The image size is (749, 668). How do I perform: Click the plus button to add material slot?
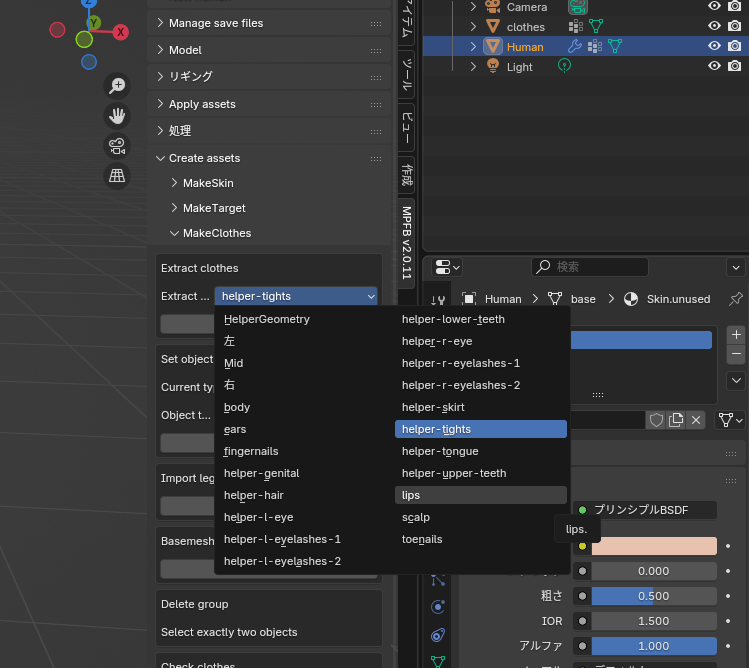pyautogui.click(x=736, y=335)
